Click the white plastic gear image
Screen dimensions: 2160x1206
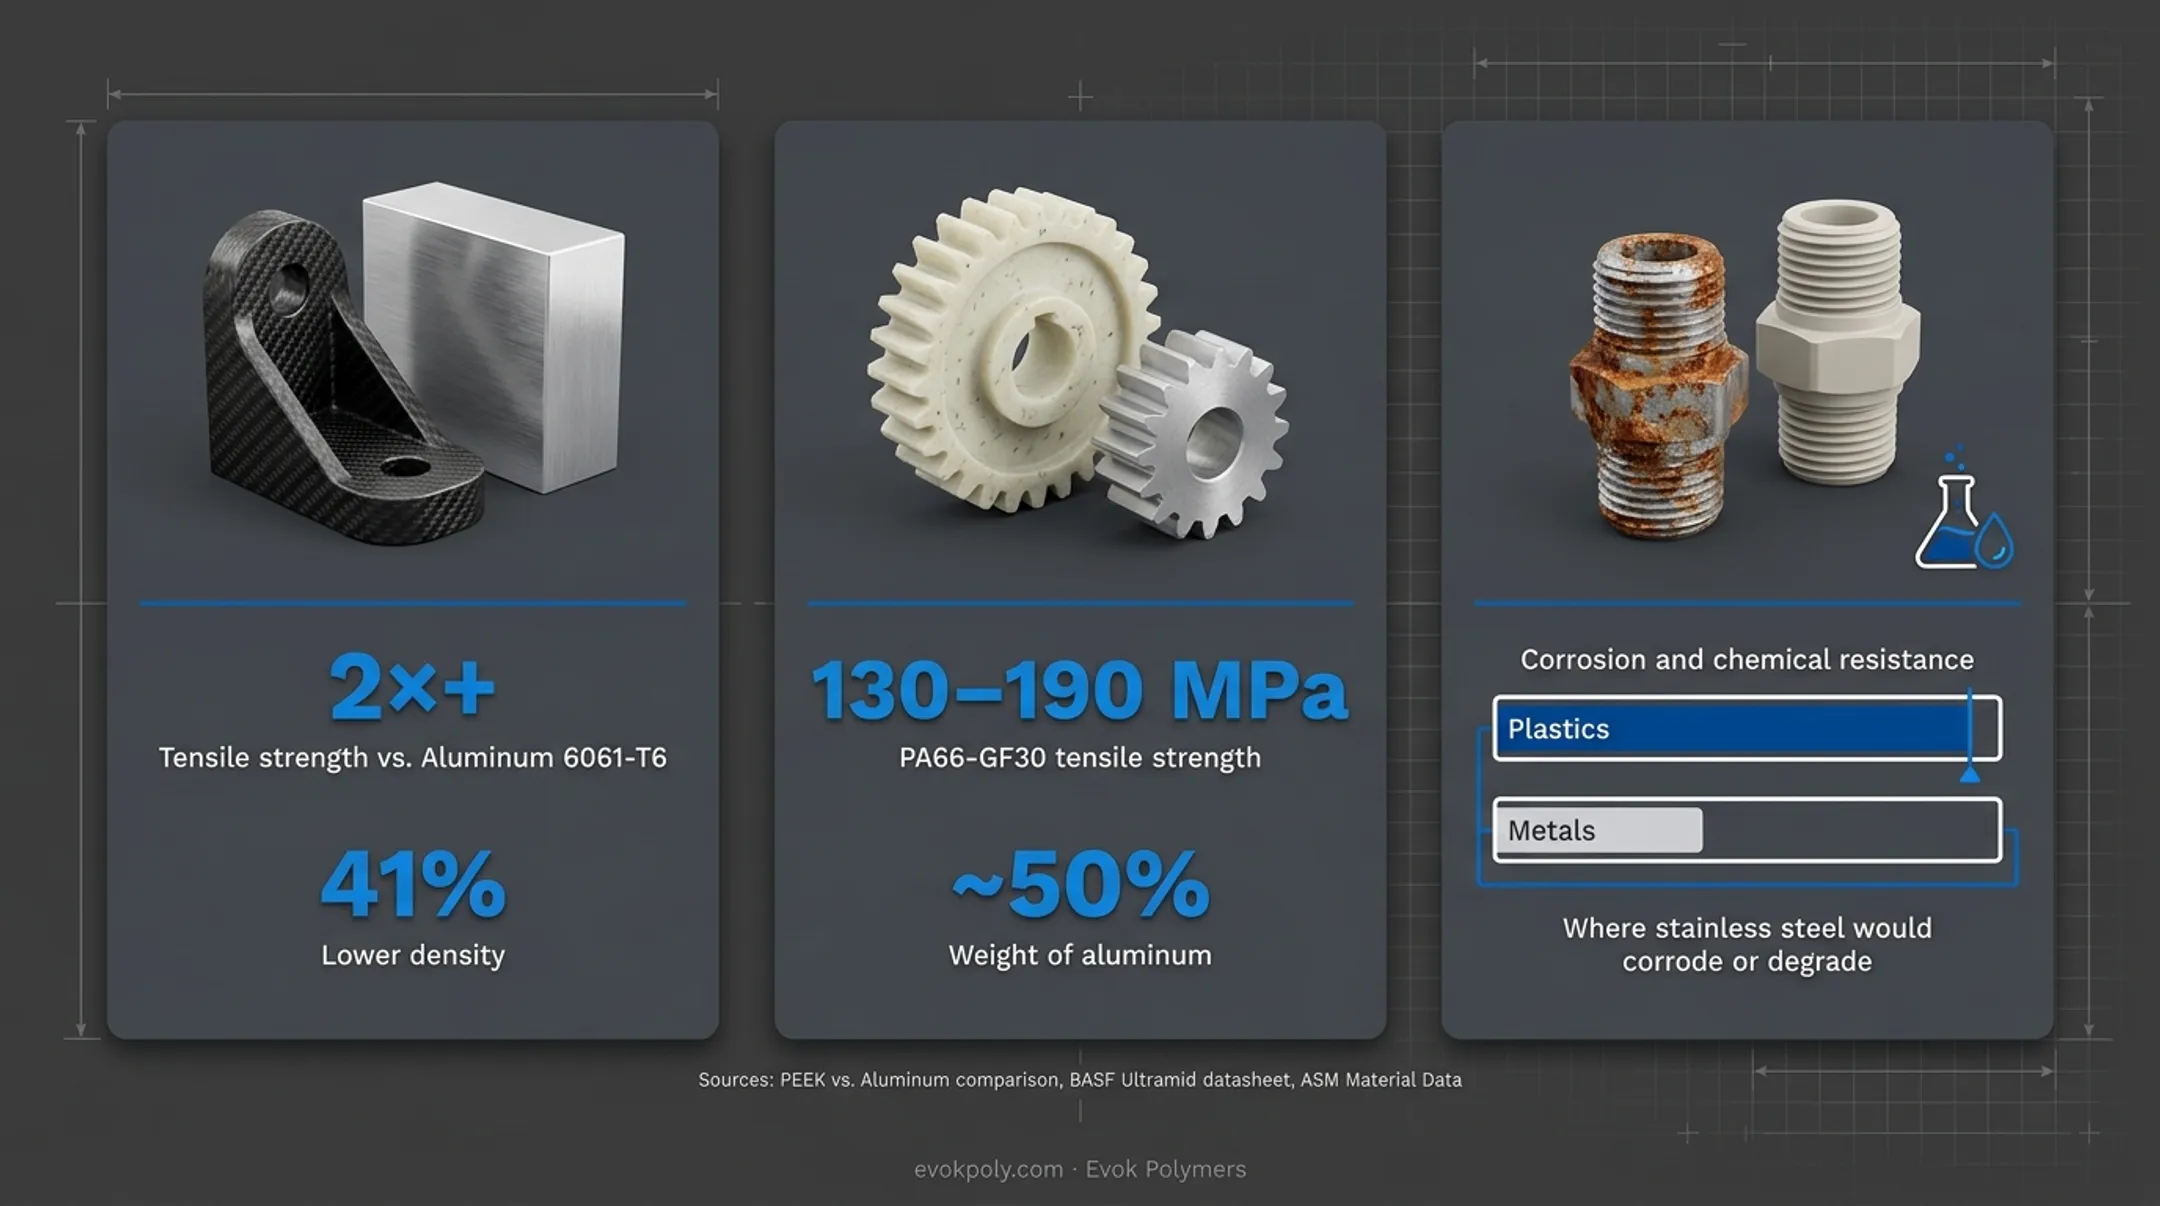(1012, 350)
